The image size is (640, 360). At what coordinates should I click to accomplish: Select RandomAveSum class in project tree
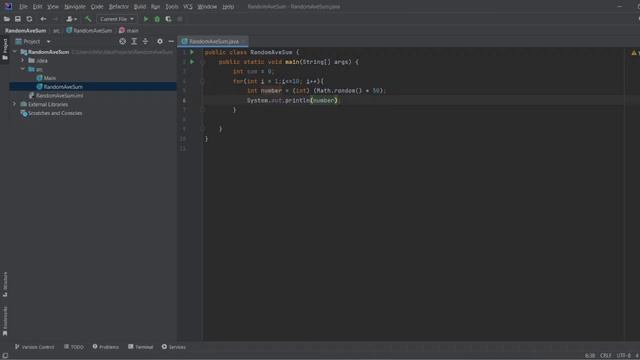(60, 87)
